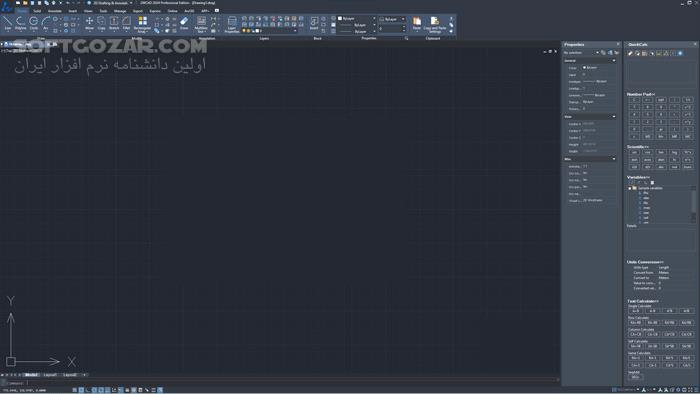Select the Model tab

point(31,375)
